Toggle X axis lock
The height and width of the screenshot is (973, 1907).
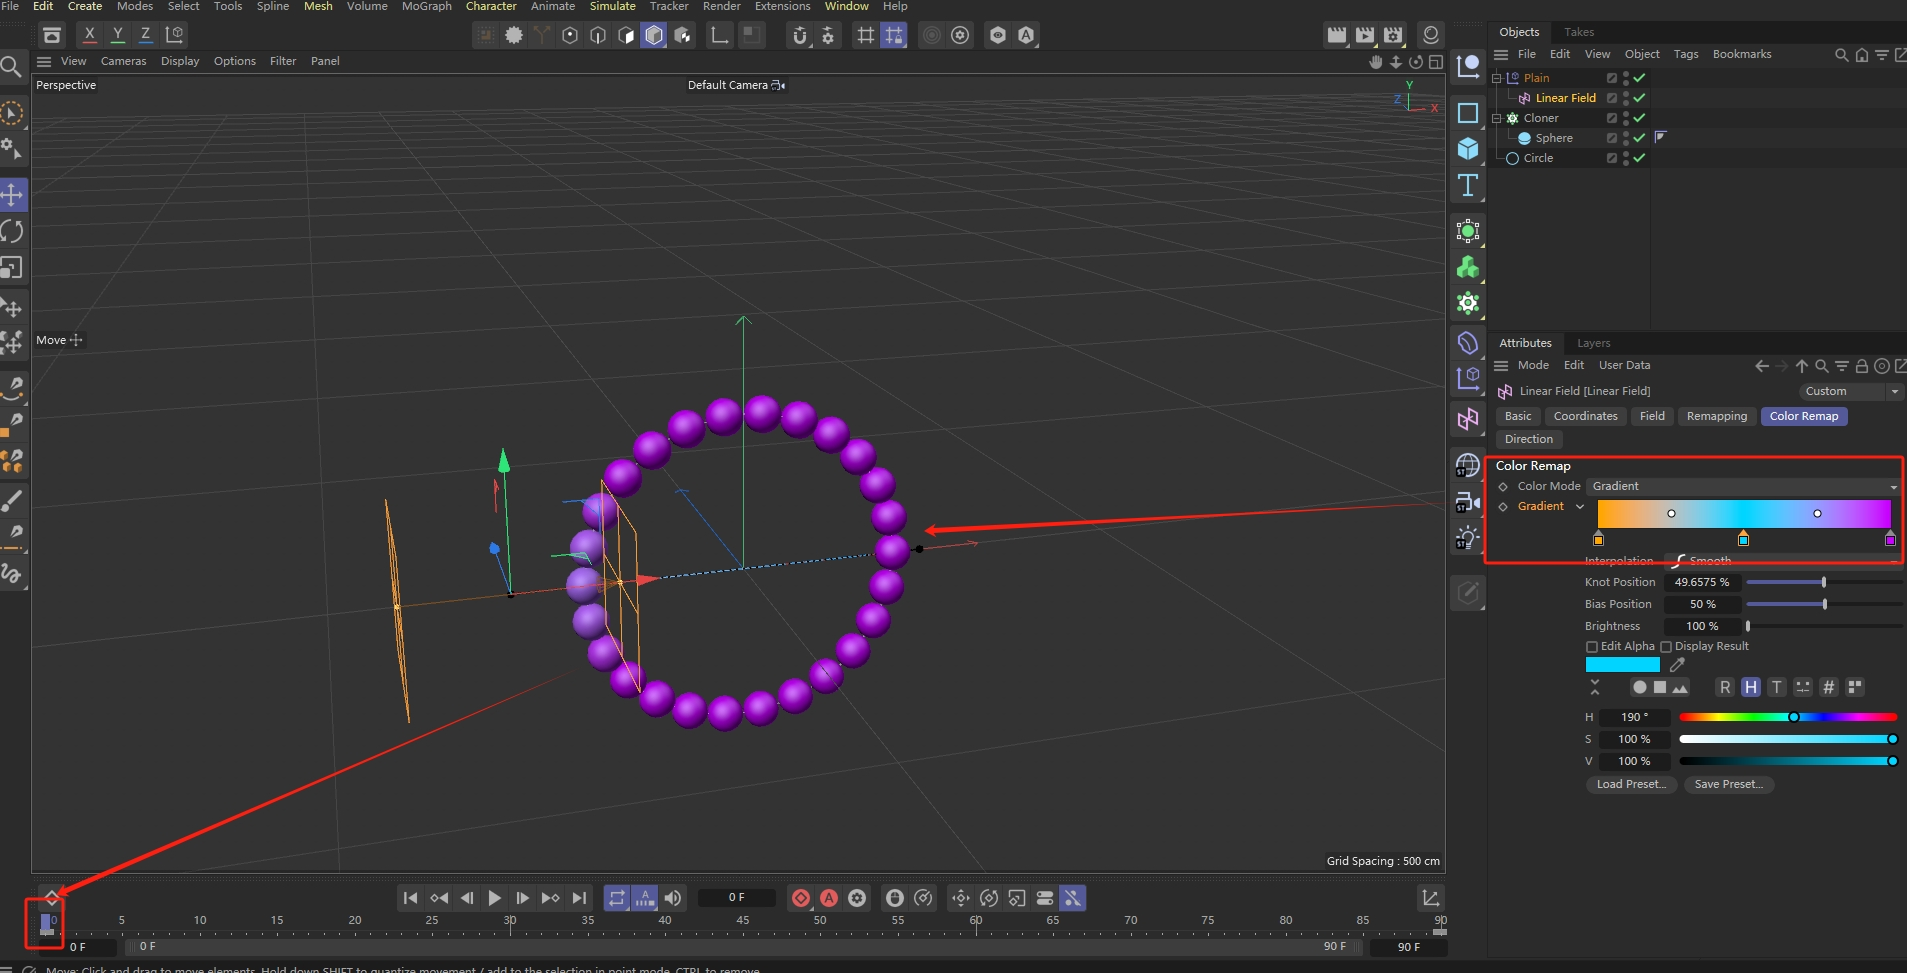[89, 35]
